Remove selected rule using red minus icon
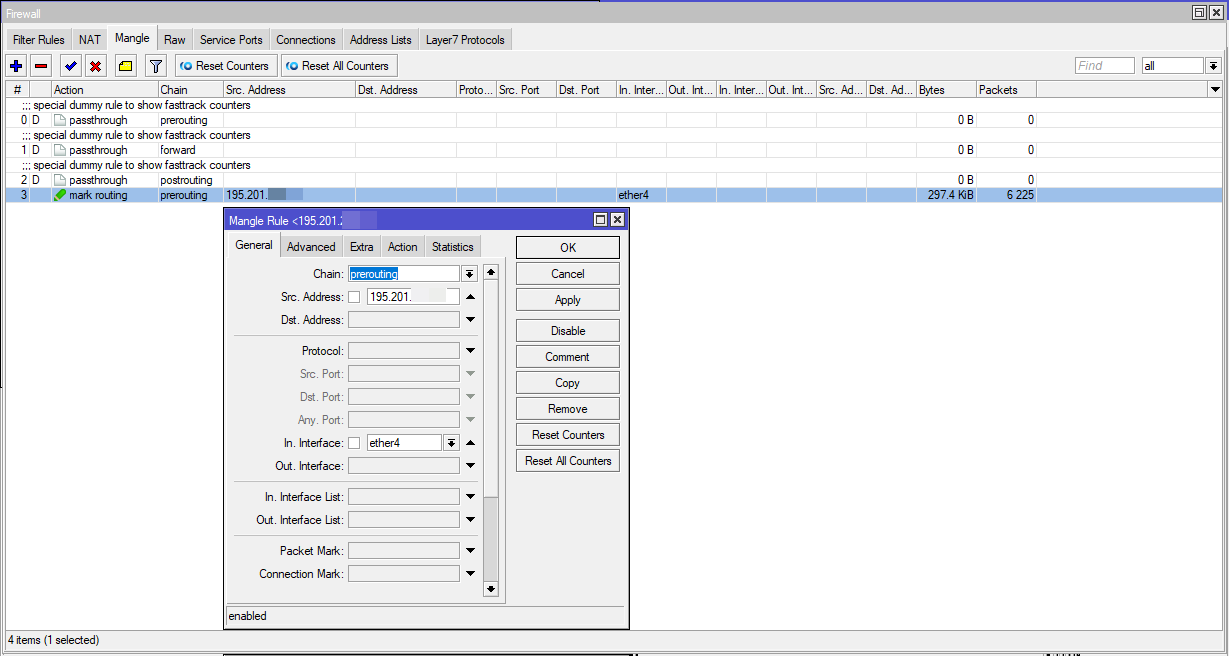This screenshot has height=656, width=1229. tap(41, 66)
